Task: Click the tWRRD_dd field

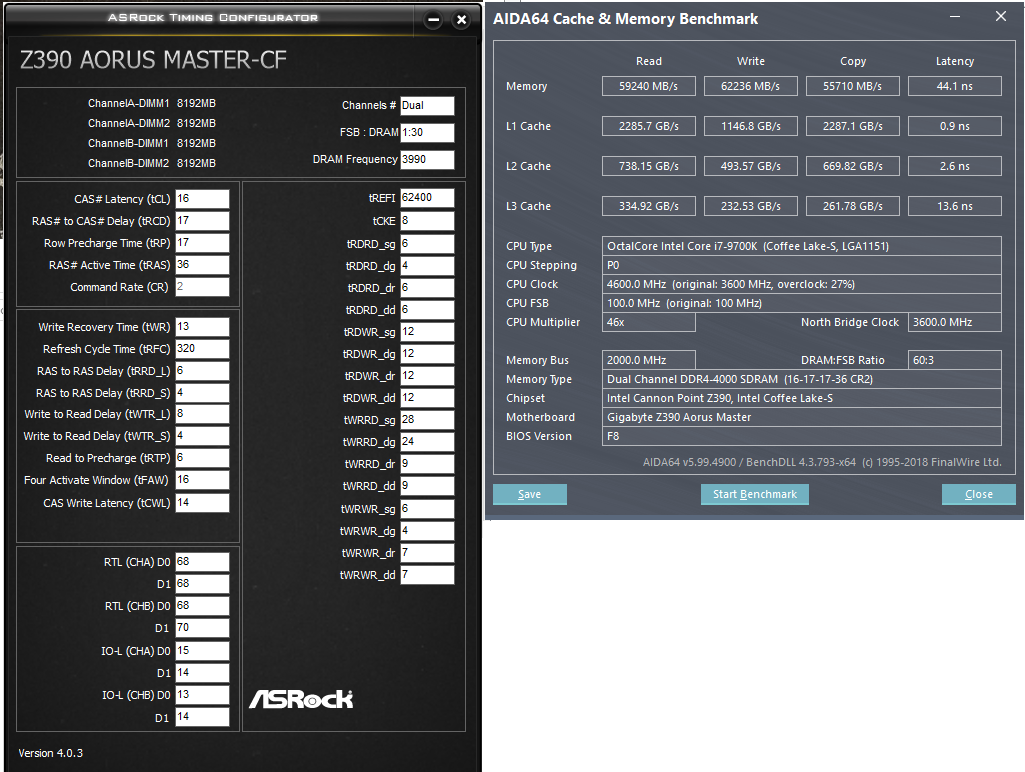Action: tap(428, 486)
